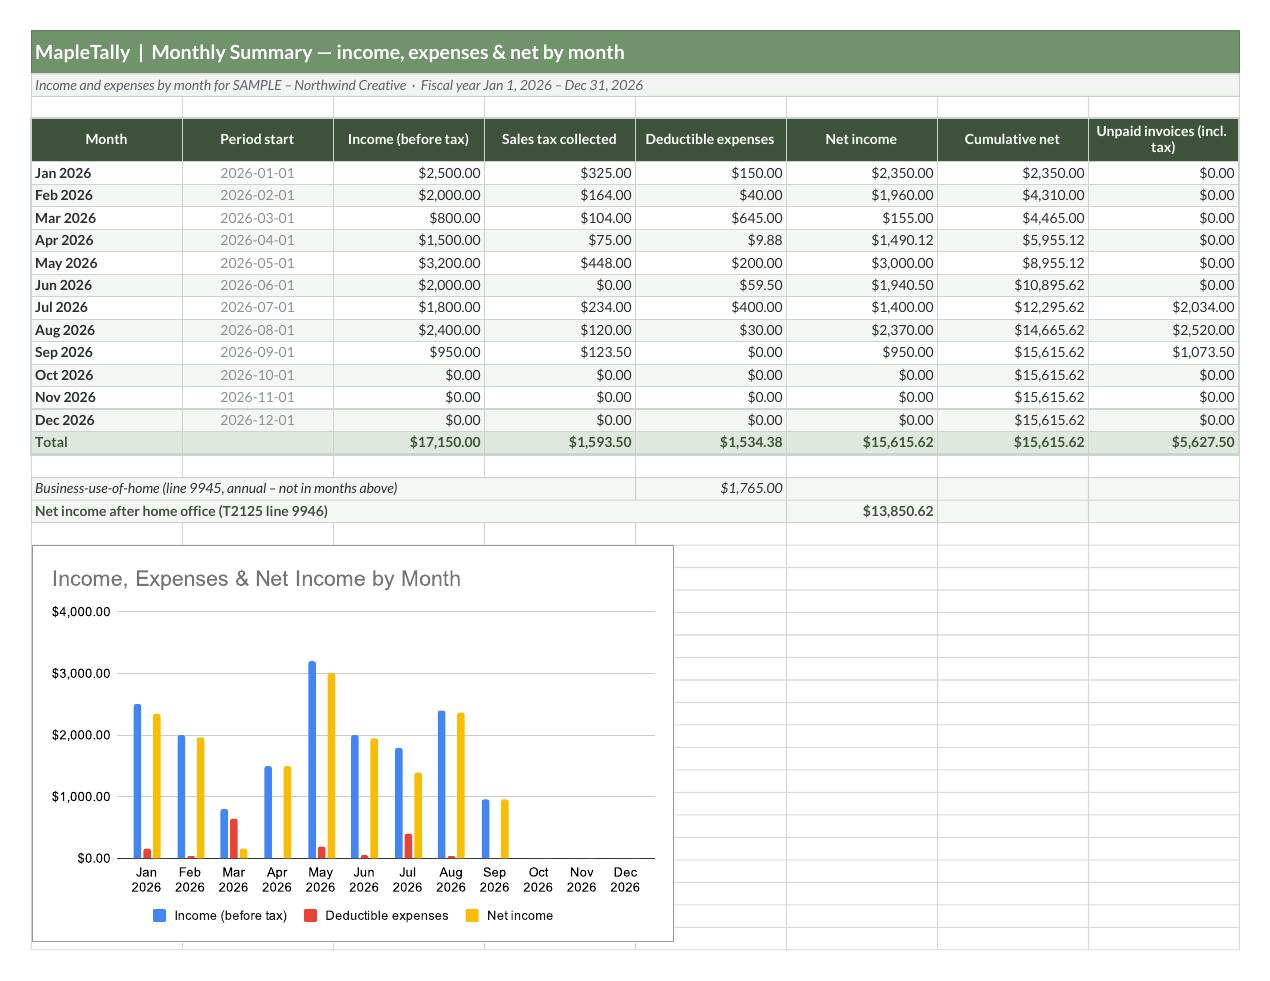Select total unpaid invoices value $5,627.50
This screenshot has width=1270, height=981.
(x=1163, y=442)
